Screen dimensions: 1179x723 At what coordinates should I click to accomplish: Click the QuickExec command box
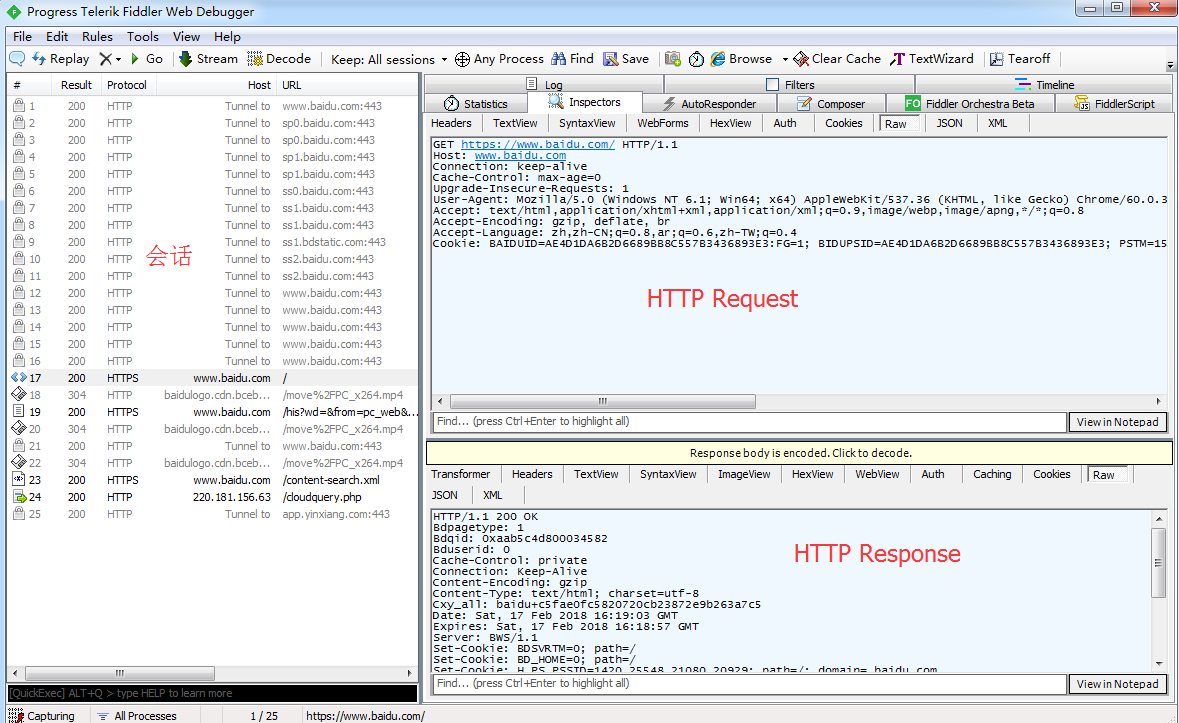tap(212, 693)
